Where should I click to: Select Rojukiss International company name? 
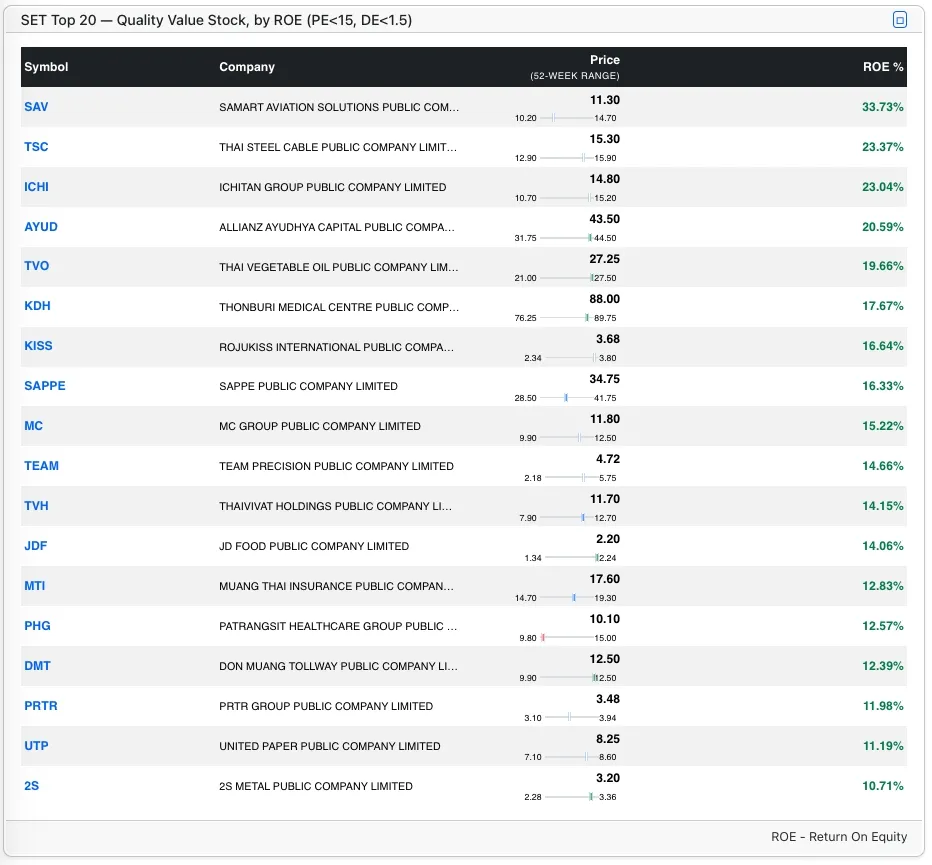[336, 347]
